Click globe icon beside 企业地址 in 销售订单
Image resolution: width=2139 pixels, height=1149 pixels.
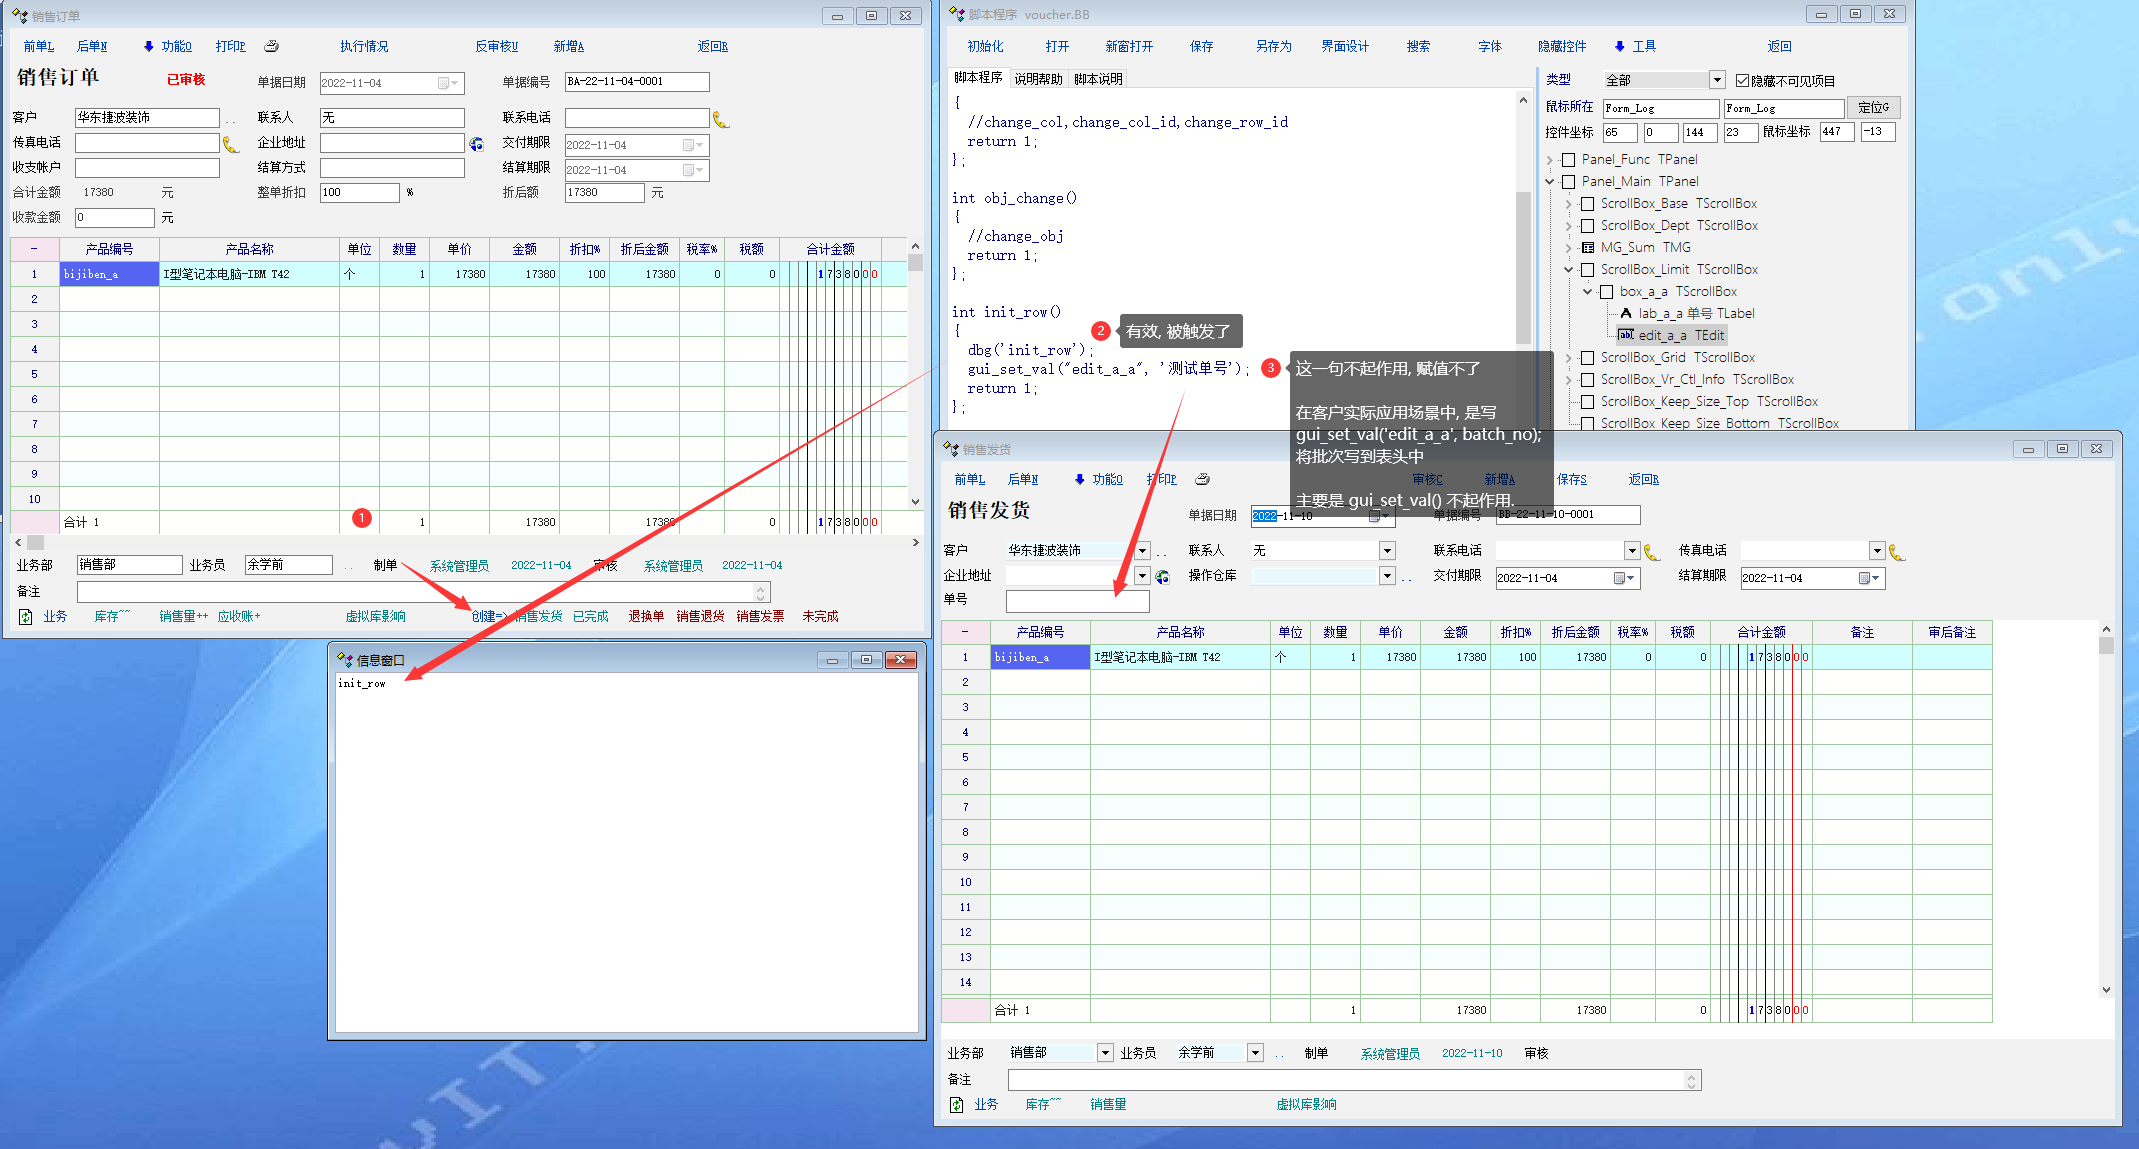(x=477, y=144)
